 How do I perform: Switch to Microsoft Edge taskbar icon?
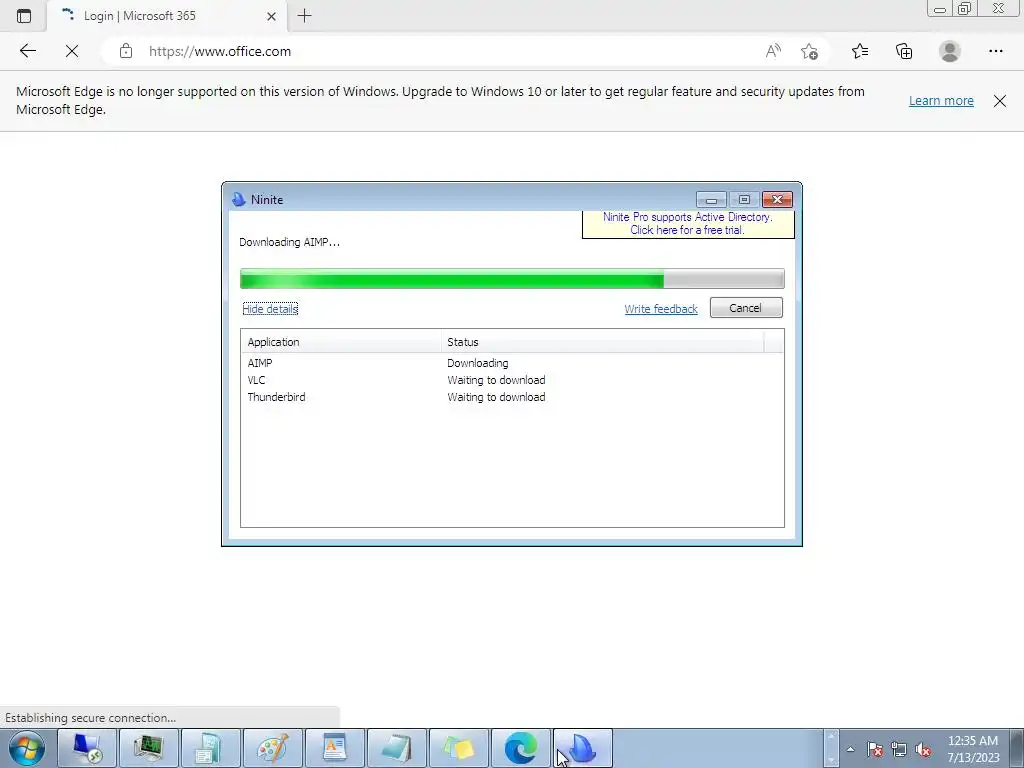(520, 748)
